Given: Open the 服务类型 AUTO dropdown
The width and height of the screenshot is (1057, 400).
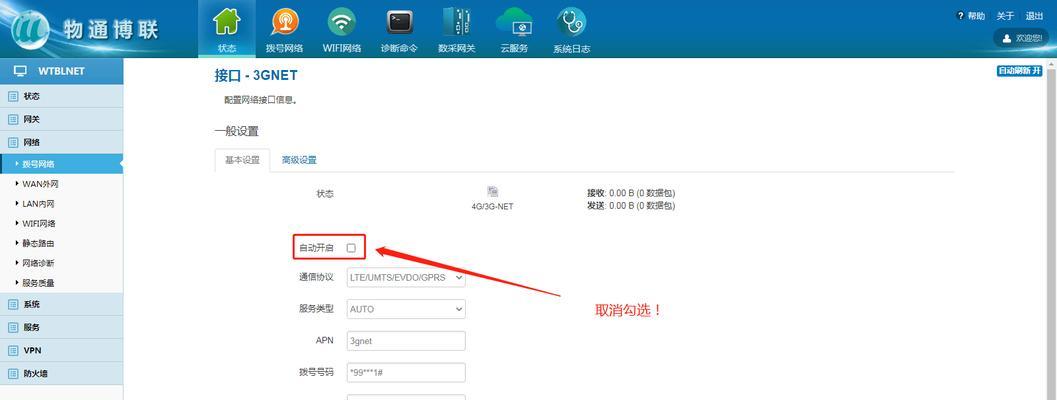Looking at the screenshot, I should pos(406,309).
